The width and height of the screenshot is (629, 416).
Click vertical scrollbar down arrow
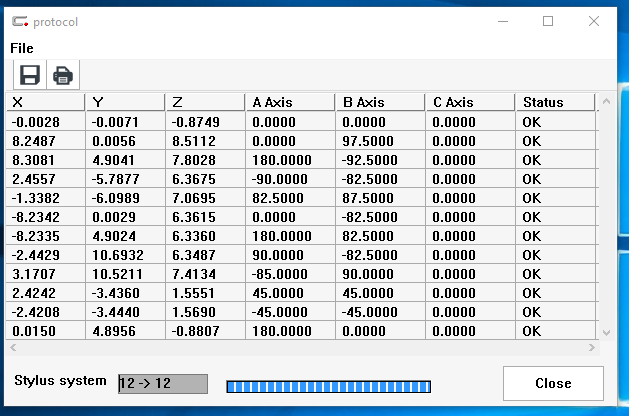point(606,333)
